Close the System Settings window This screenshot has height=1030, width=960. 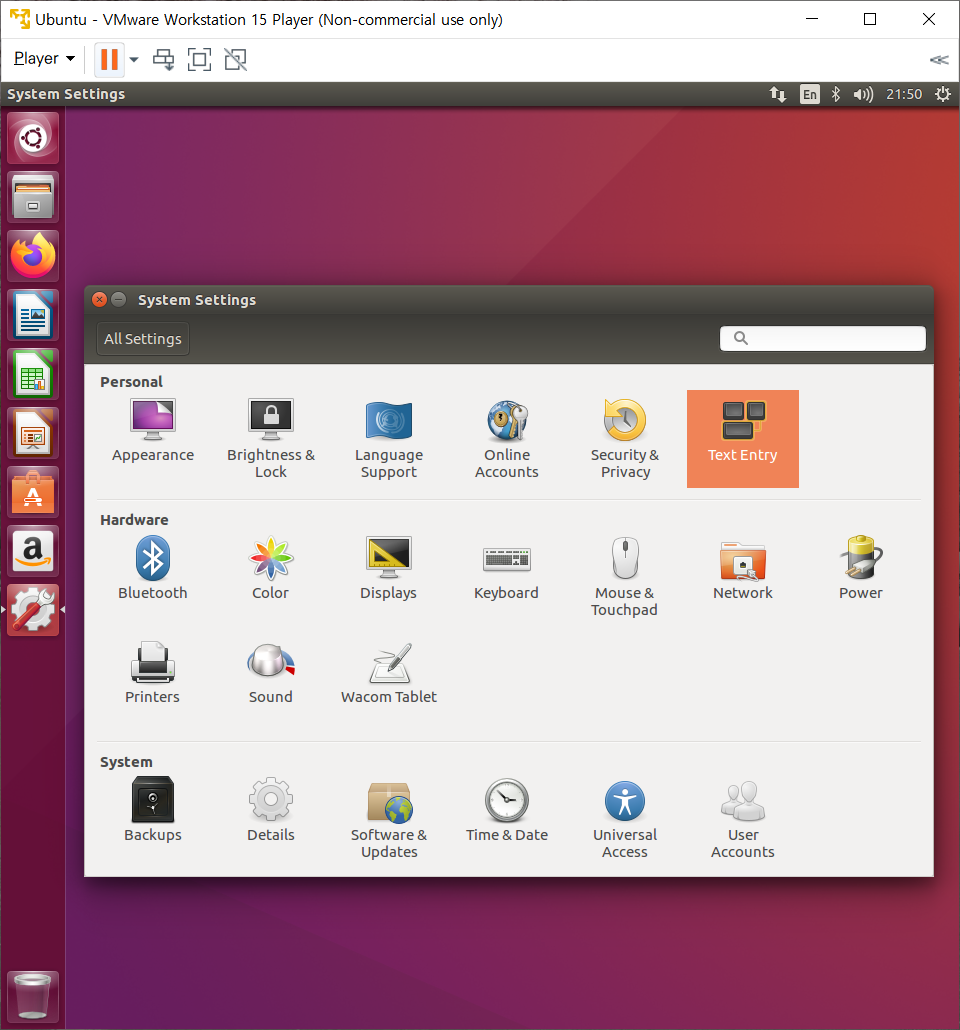click(x=99, y=300)
